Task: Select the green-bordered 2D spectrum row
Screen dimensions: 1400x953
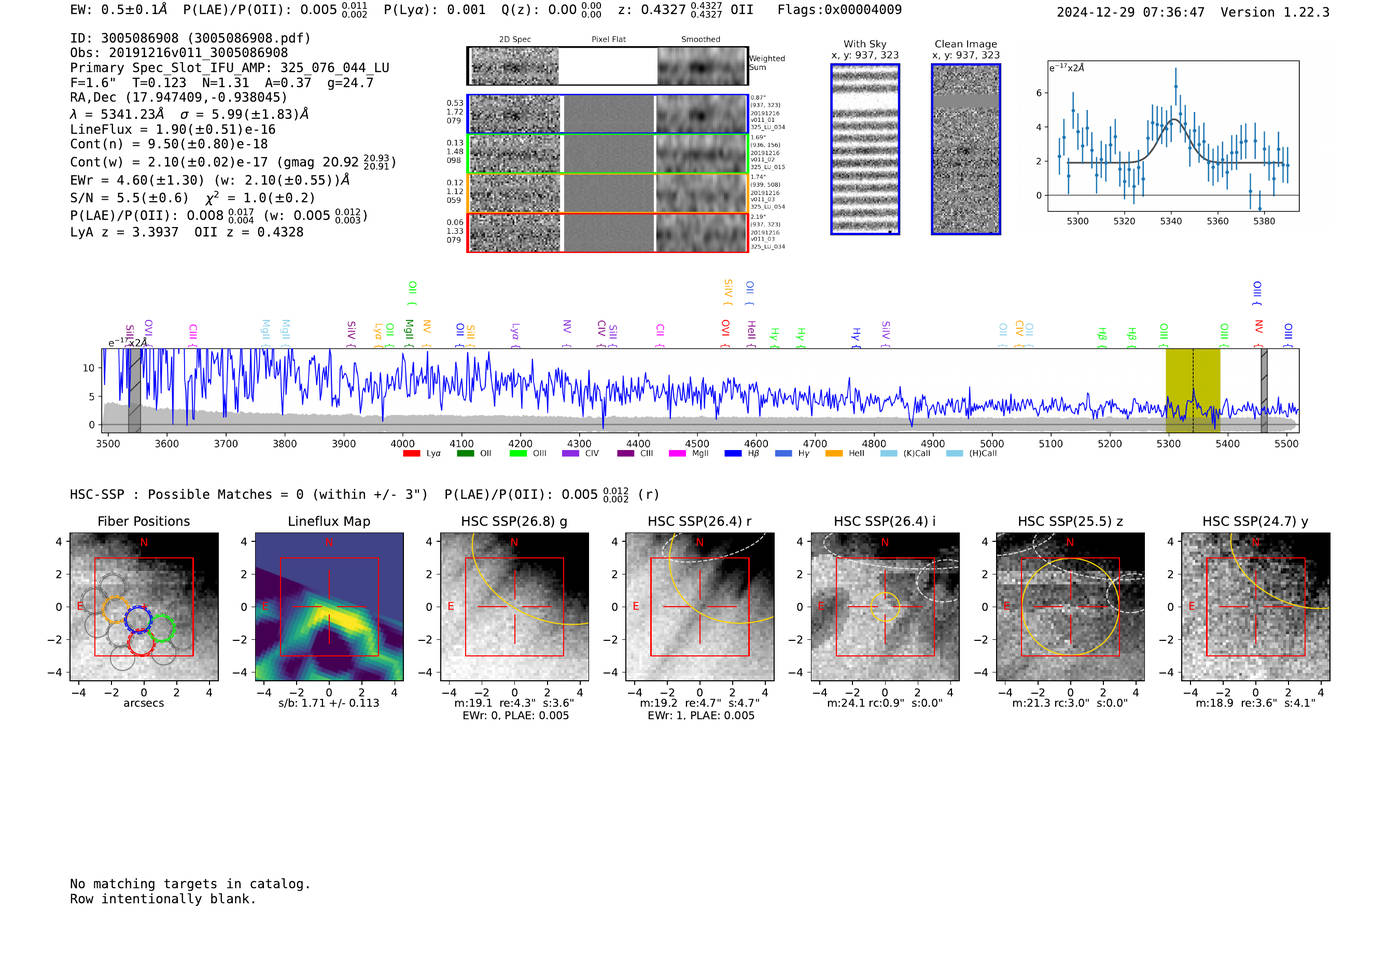Action: (608, 154)
